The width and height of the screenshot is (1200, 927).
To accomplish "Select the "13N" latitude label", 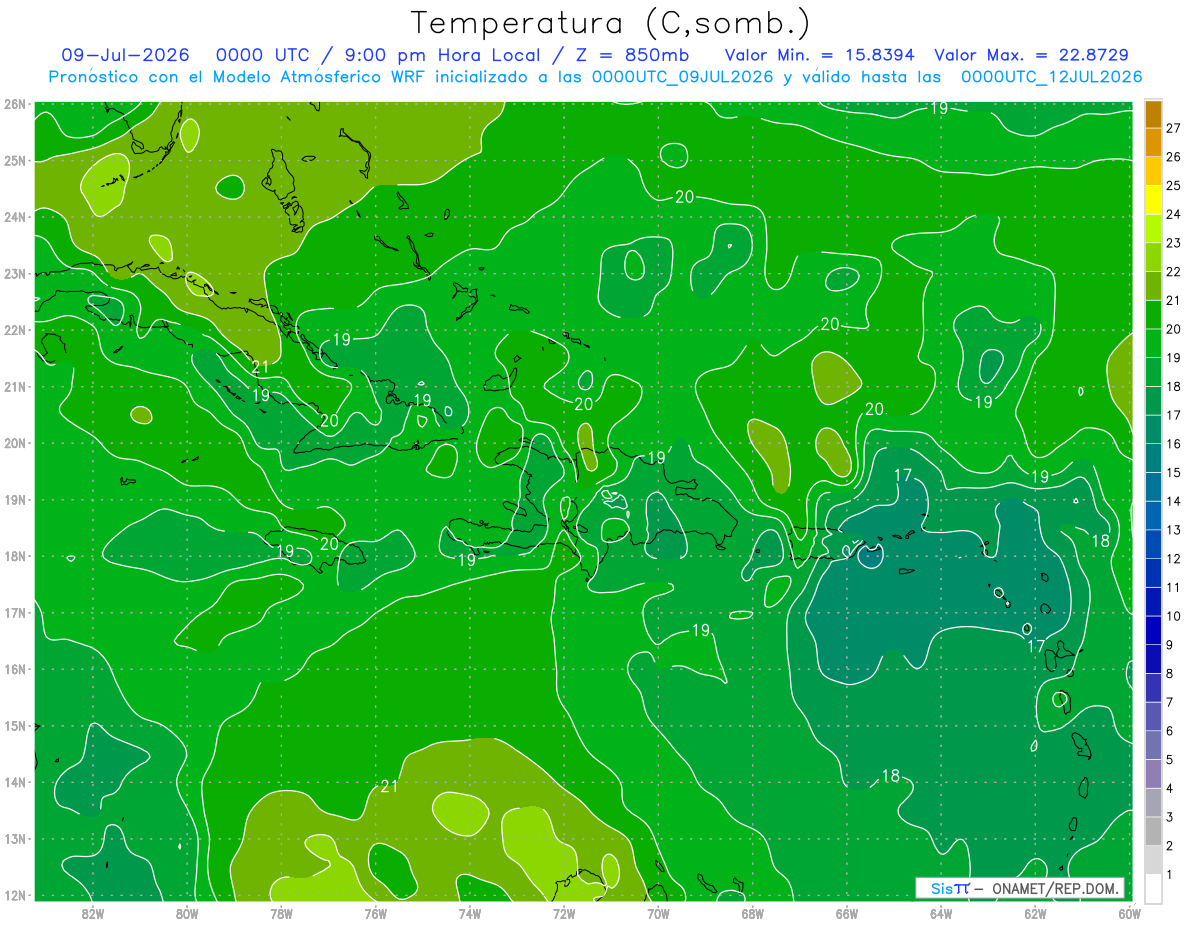I will [14, 838].
